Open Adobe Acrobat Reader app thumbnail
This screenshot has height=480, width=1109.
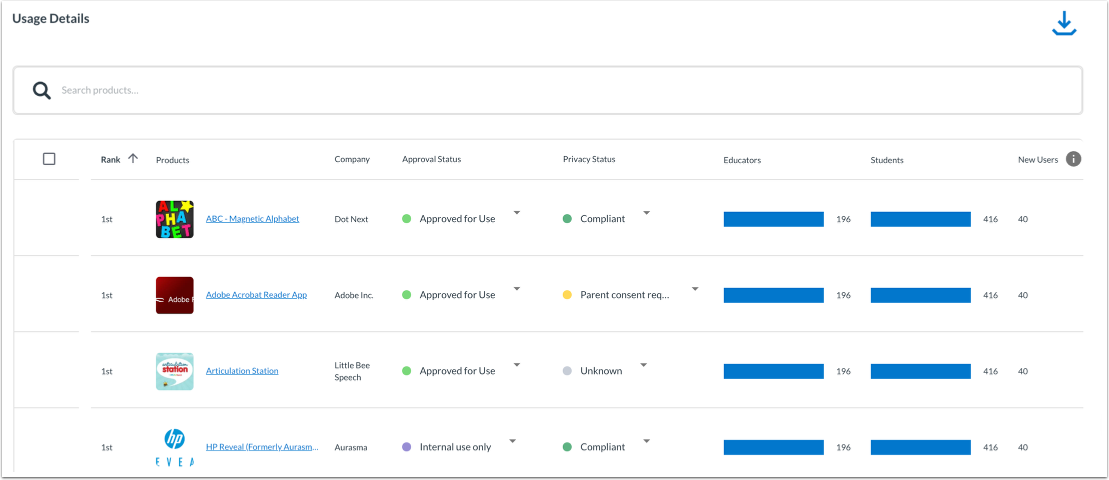click(x=175, y=295)
